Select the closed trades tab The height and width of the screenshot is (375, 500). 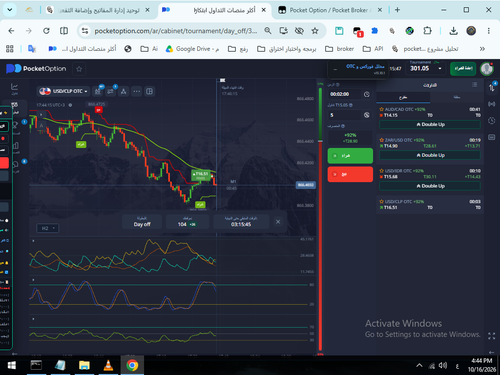coord(457,97)
